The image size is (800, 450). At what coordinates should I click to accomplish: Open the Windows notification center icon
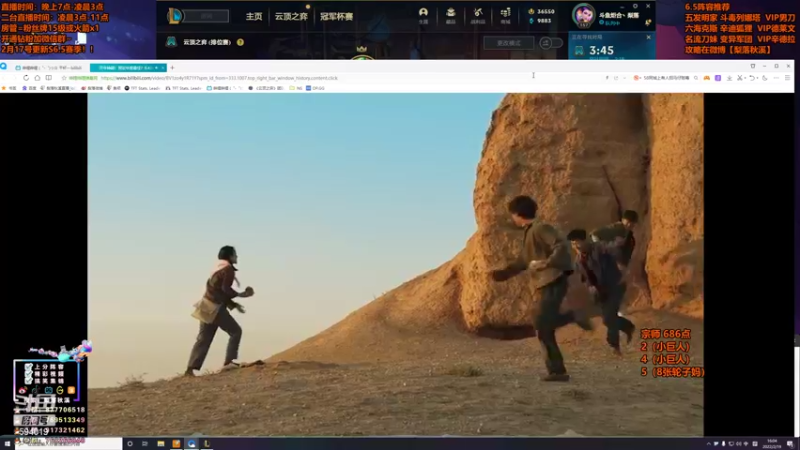click(790, 444)
